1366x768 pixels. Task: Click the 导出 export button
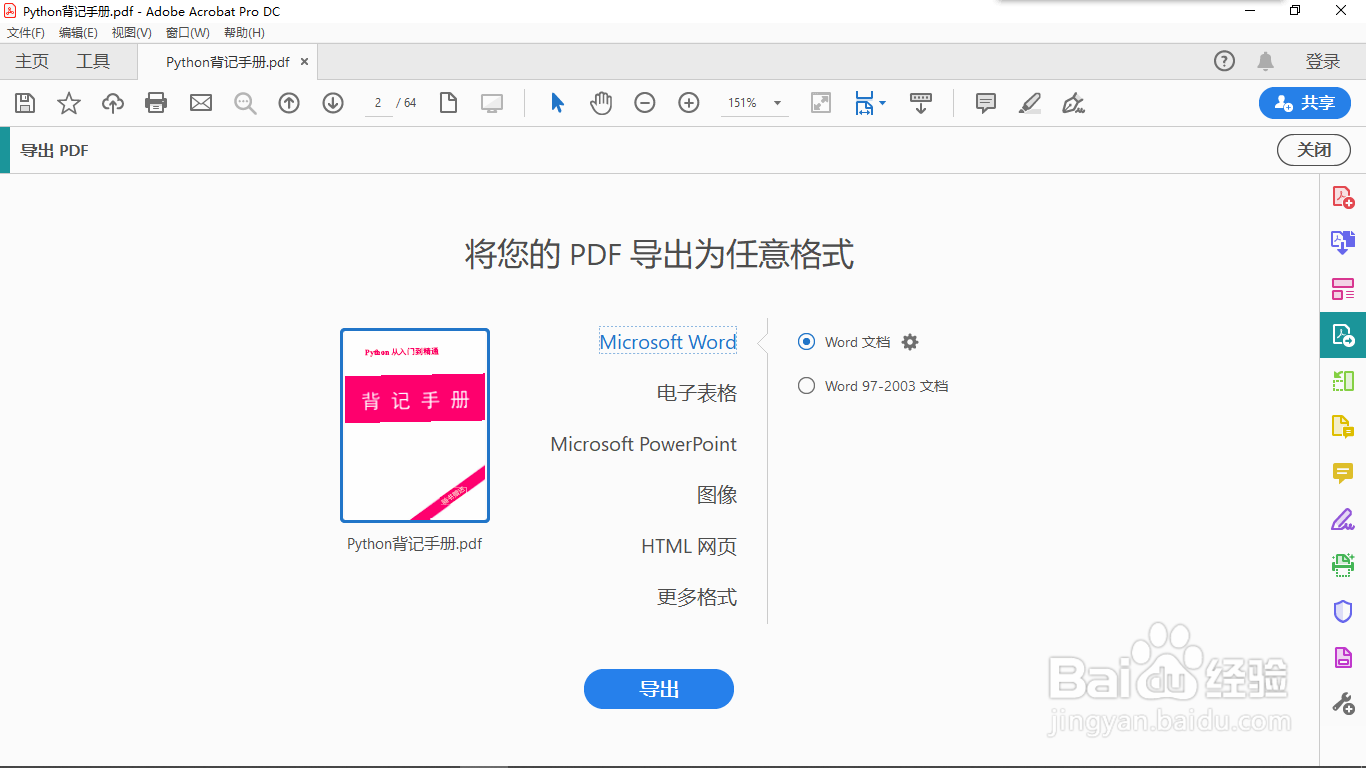pos(658,689)
